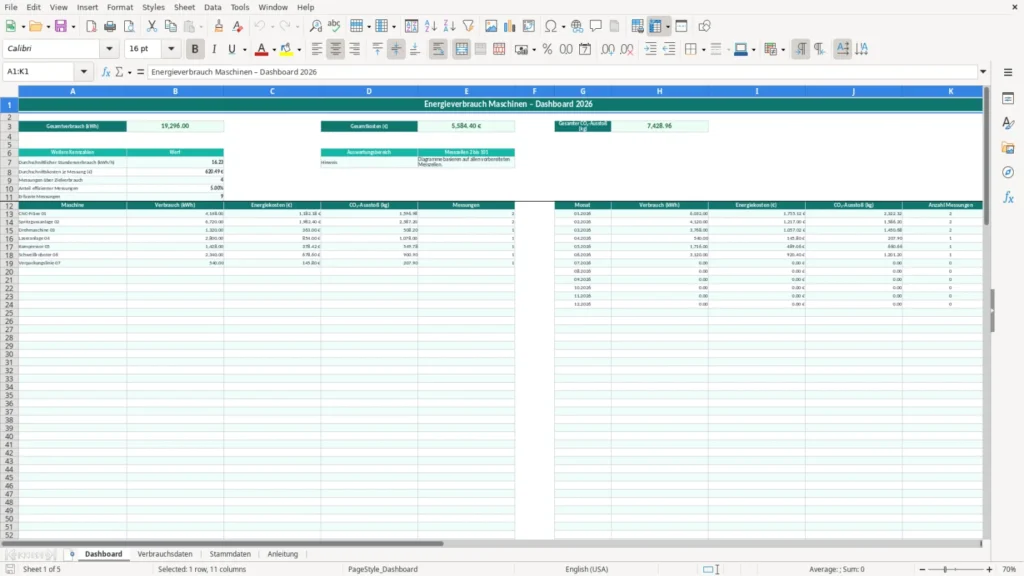This screenshot has width=1024, height=576.
Task: Open the Function Wizard fx icon
Action: click(106, 72)
